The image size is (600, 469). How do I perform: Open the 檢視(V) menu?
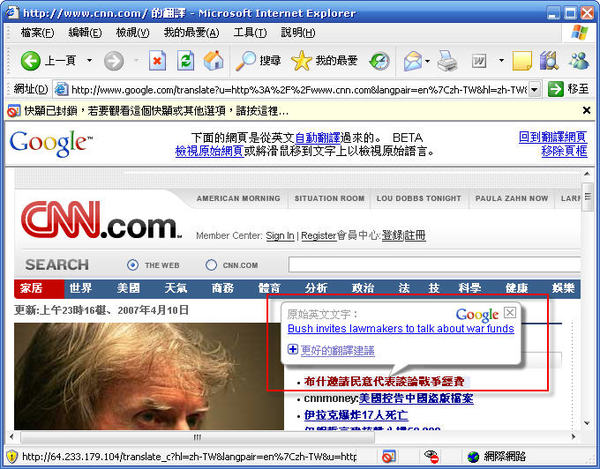pyautogui.click(x=133, y=33)
